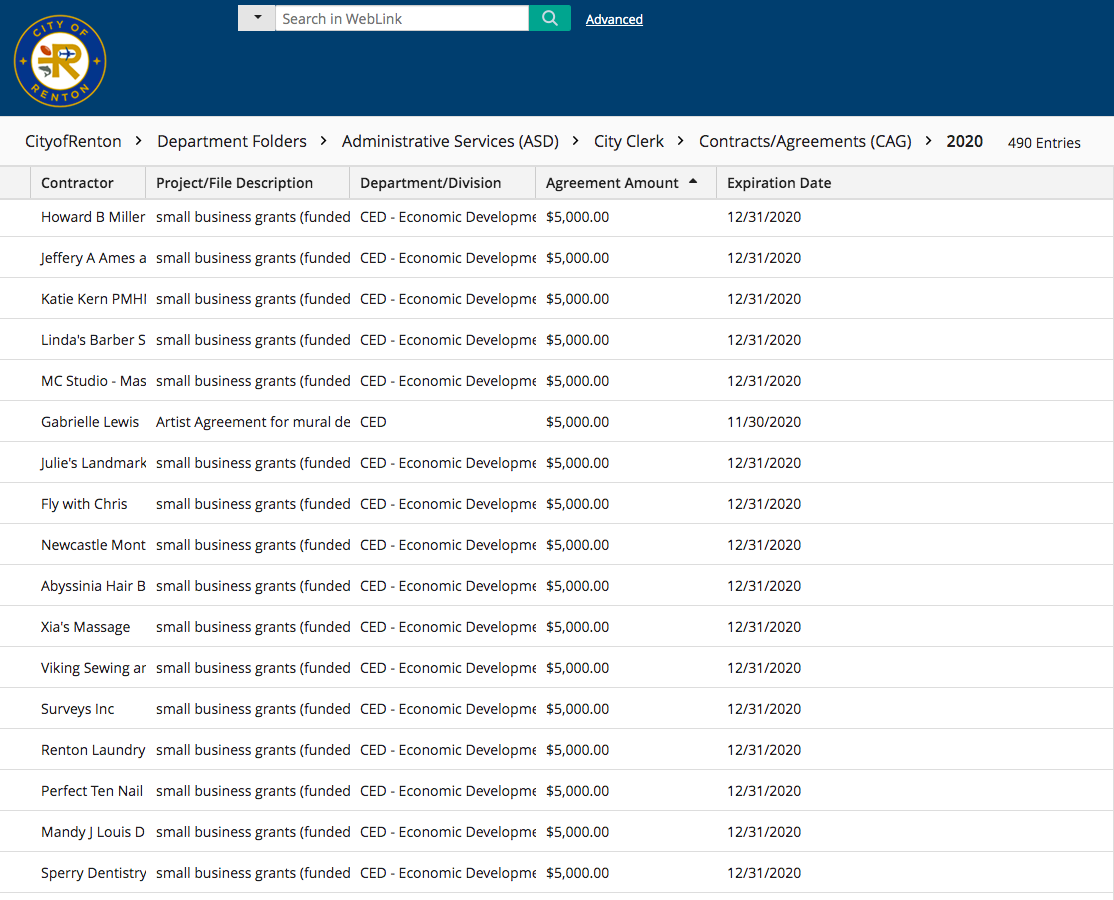This screenshot has height=900, width=1114.
Task: Click the Search in WebLink field
Action: click(x=401, y=18)
